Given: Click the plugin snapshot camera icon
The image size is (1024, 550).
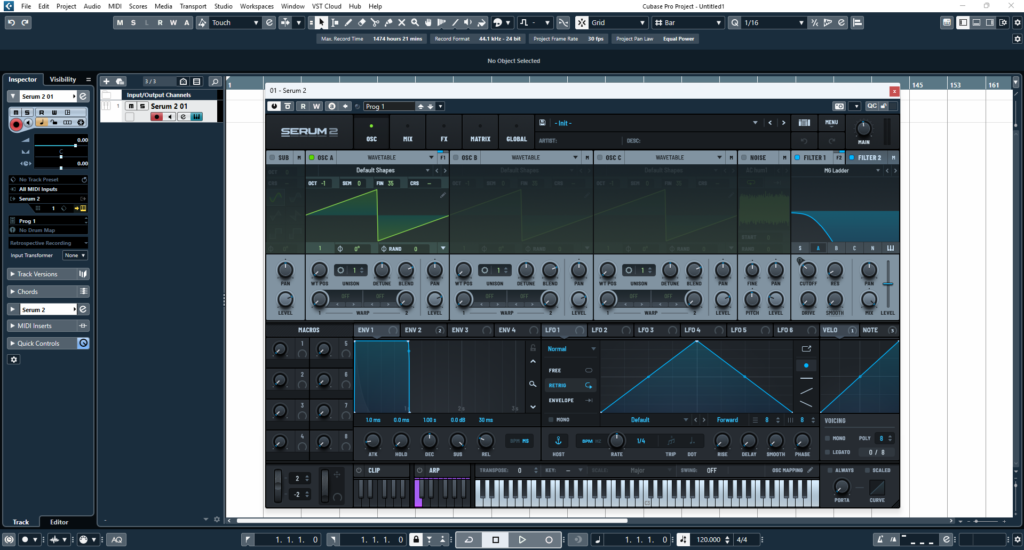Looking at the screenshot, I should coord(839,106).
